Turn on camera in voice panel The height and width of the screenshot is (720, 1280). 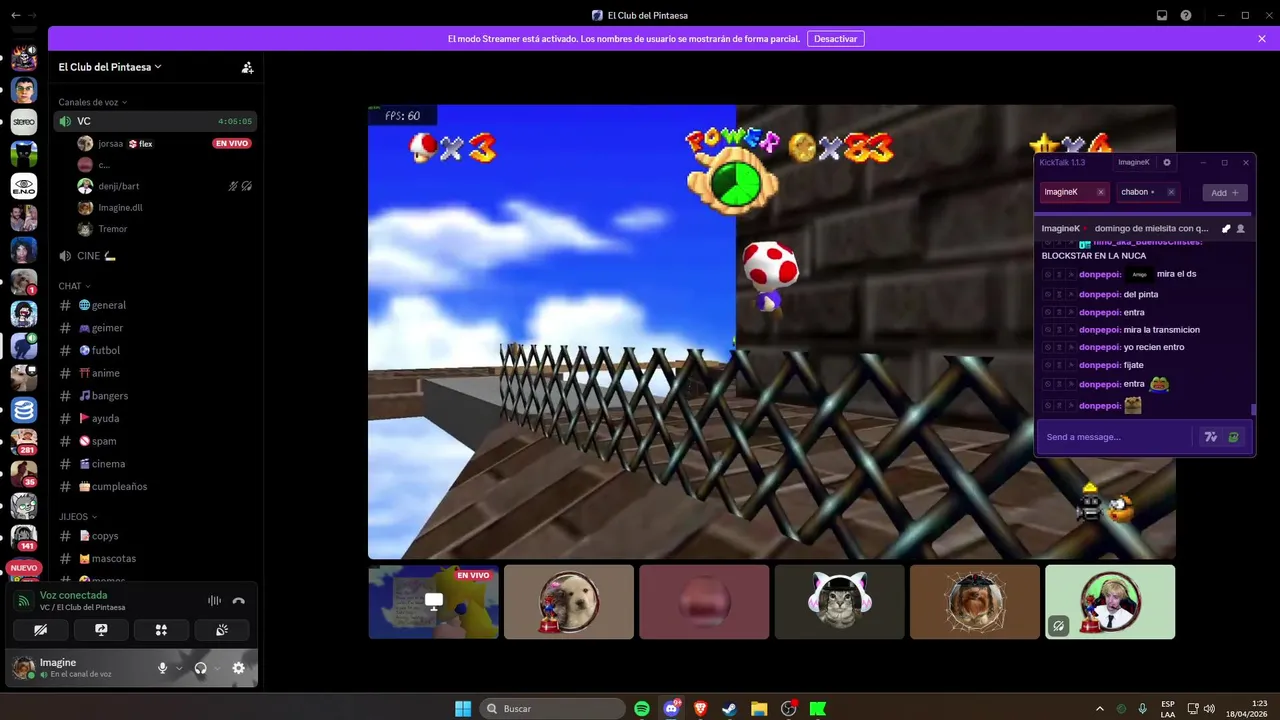coord(41,630)
